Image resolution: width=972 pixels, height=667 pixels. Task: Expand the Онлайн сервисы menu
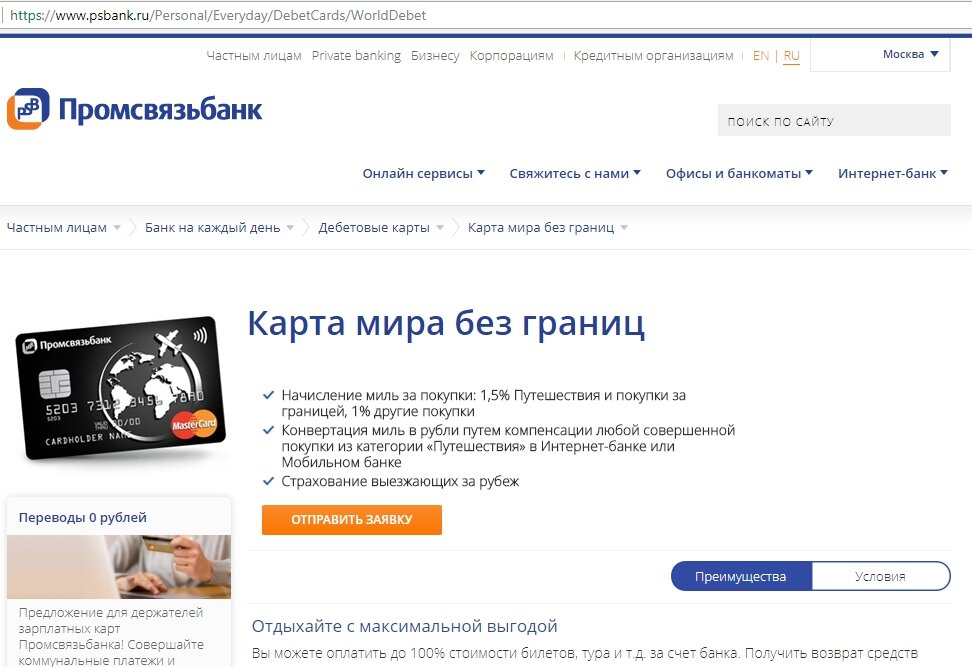tap(423, 174)
